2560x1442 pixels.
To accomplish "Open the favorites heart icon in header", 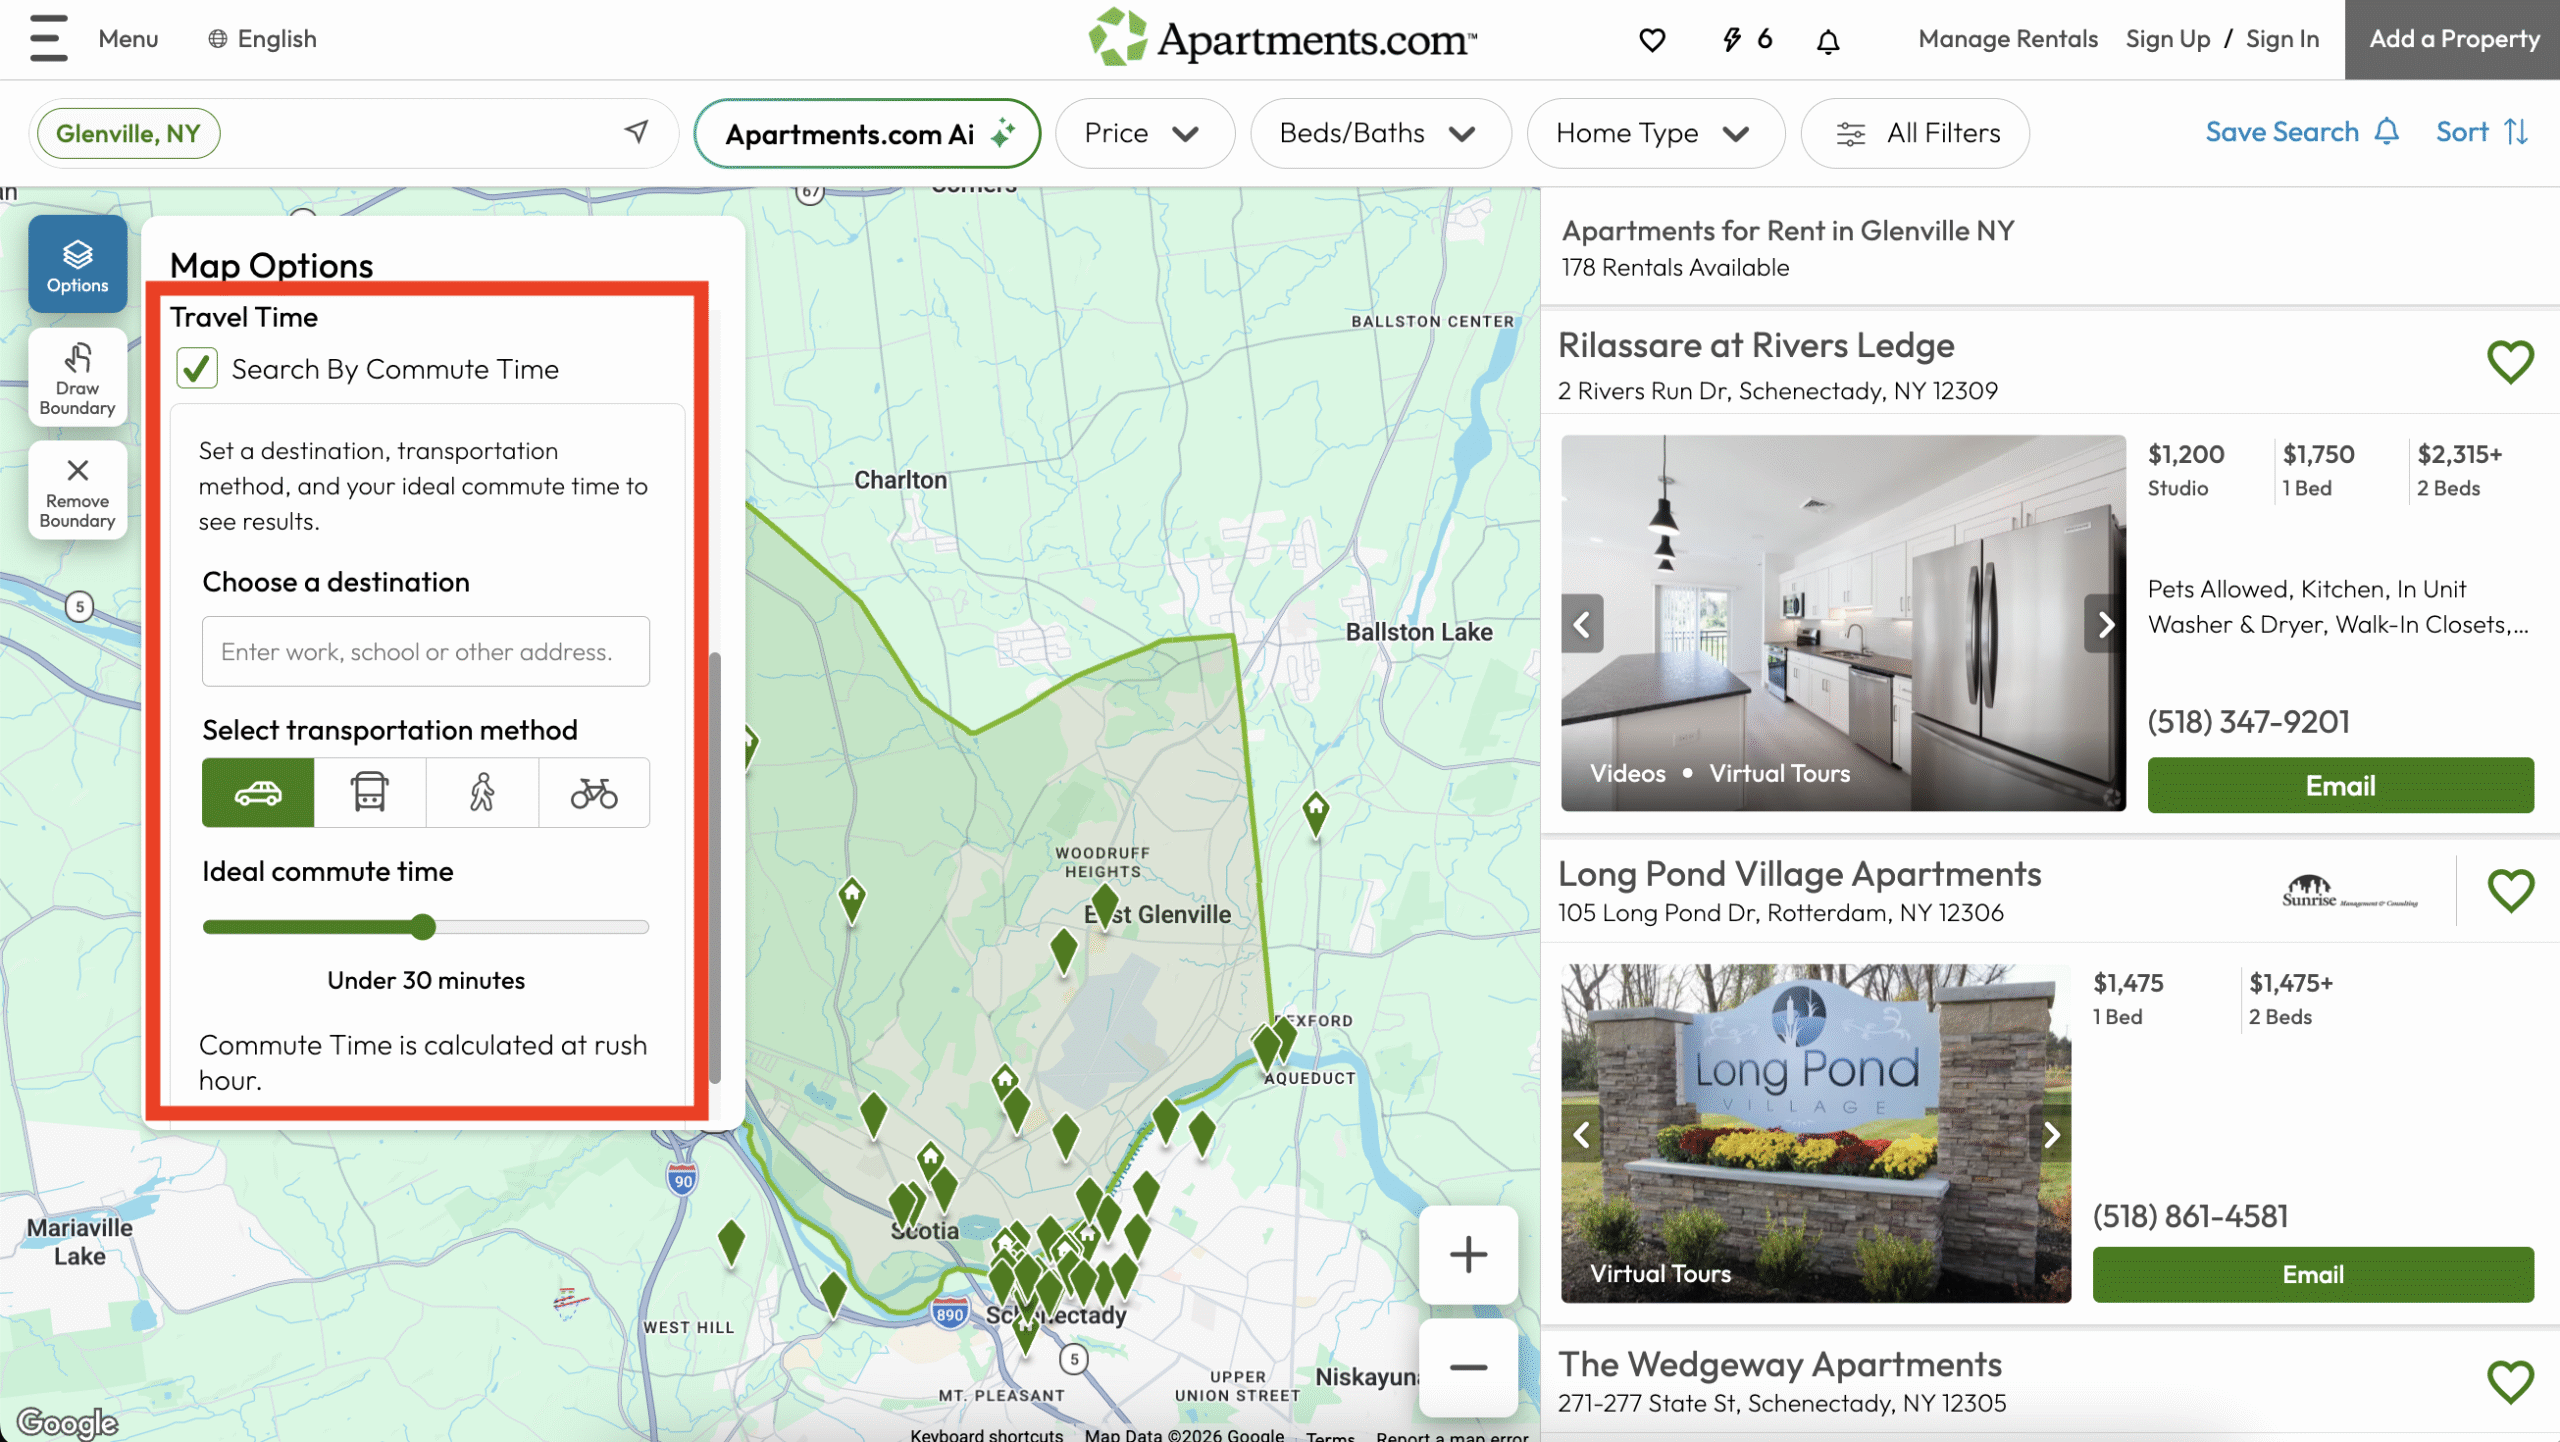I will 1652,40.
